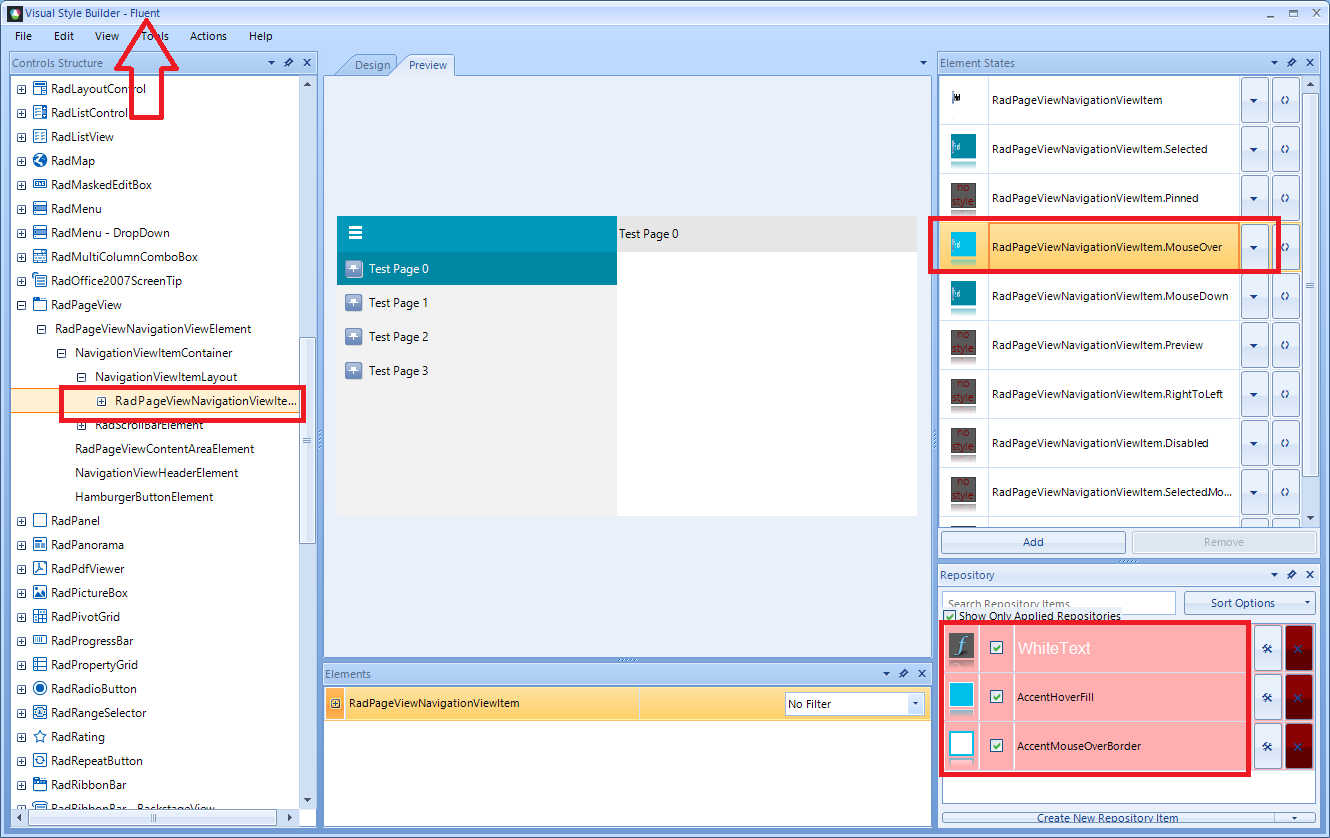Screen dimensions: 1330x838
Task: Edit the WhiteText repository item
Action: (x=1267, y=648)
